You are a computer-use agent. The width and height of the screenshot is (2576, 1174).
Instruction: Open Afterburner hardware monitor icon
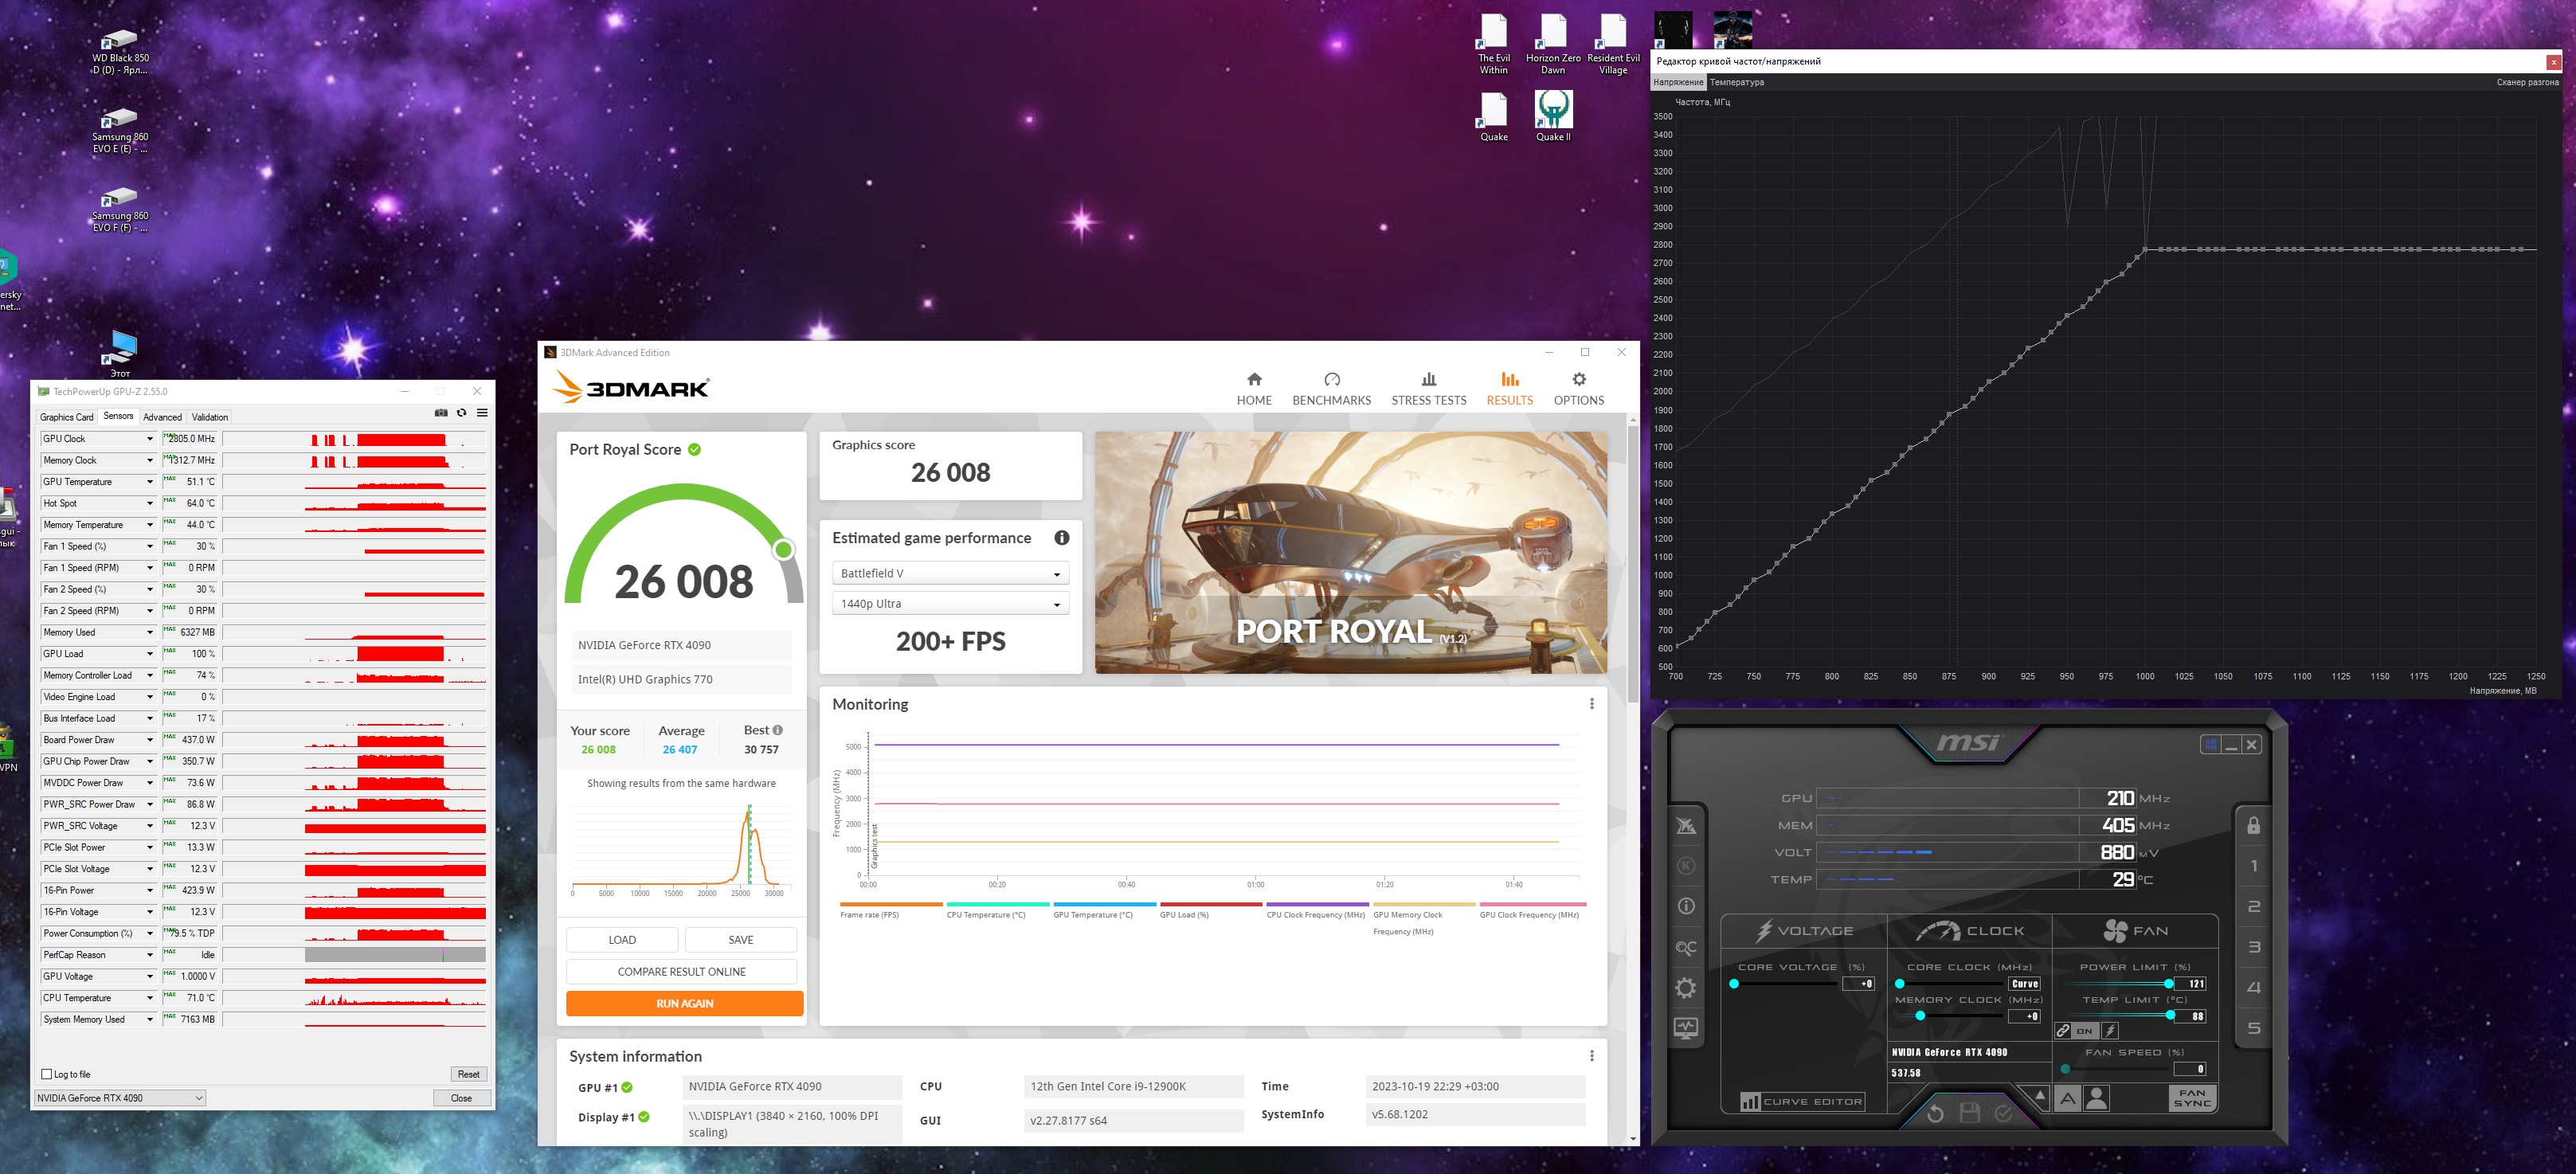[1686, 1028]
